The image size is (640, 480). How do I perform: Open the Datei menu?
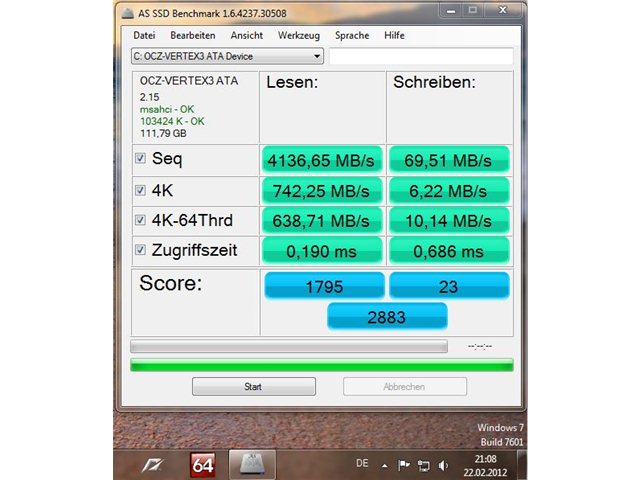144,35
